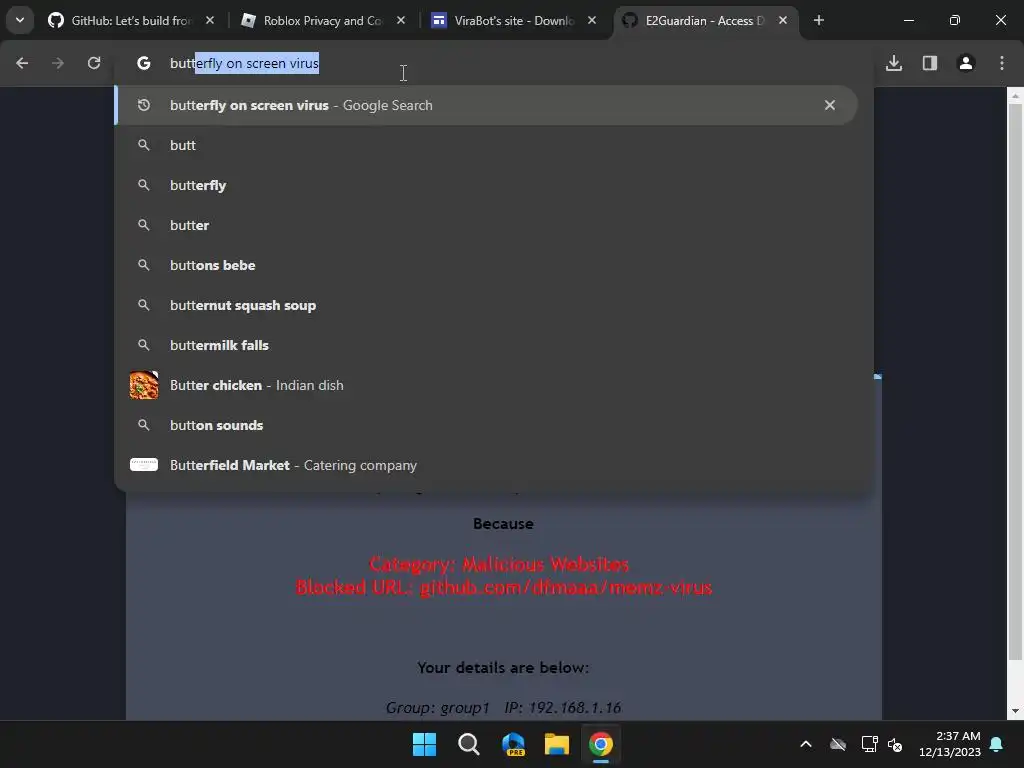Click the OneDrive cloud tray icon
This screenshot has height=768, width=1024.
coord(838,744)
